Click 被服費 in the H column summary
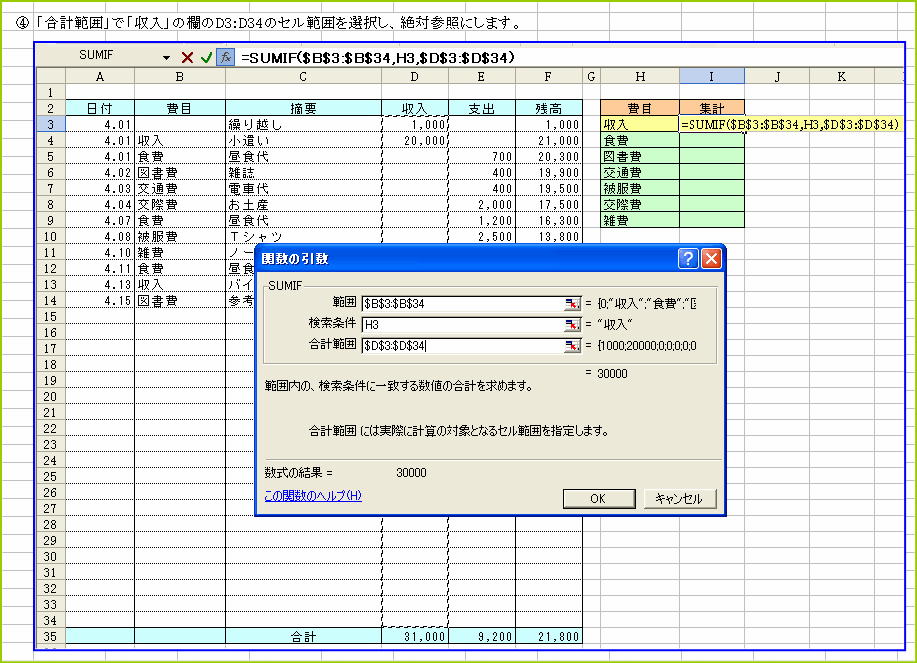 click(640, 188)
